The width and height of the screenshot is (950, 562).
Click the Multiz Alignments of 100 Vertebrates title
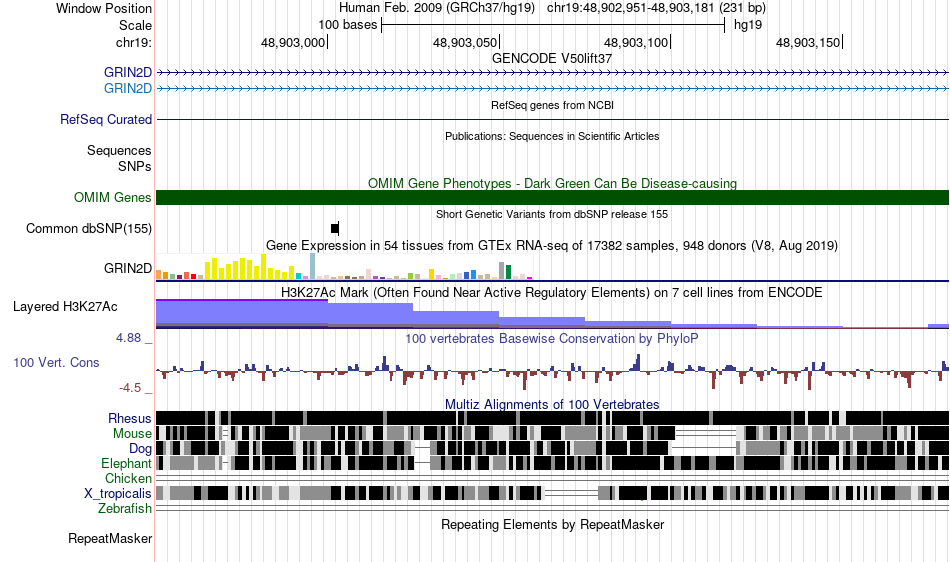[x=552, y=404]
